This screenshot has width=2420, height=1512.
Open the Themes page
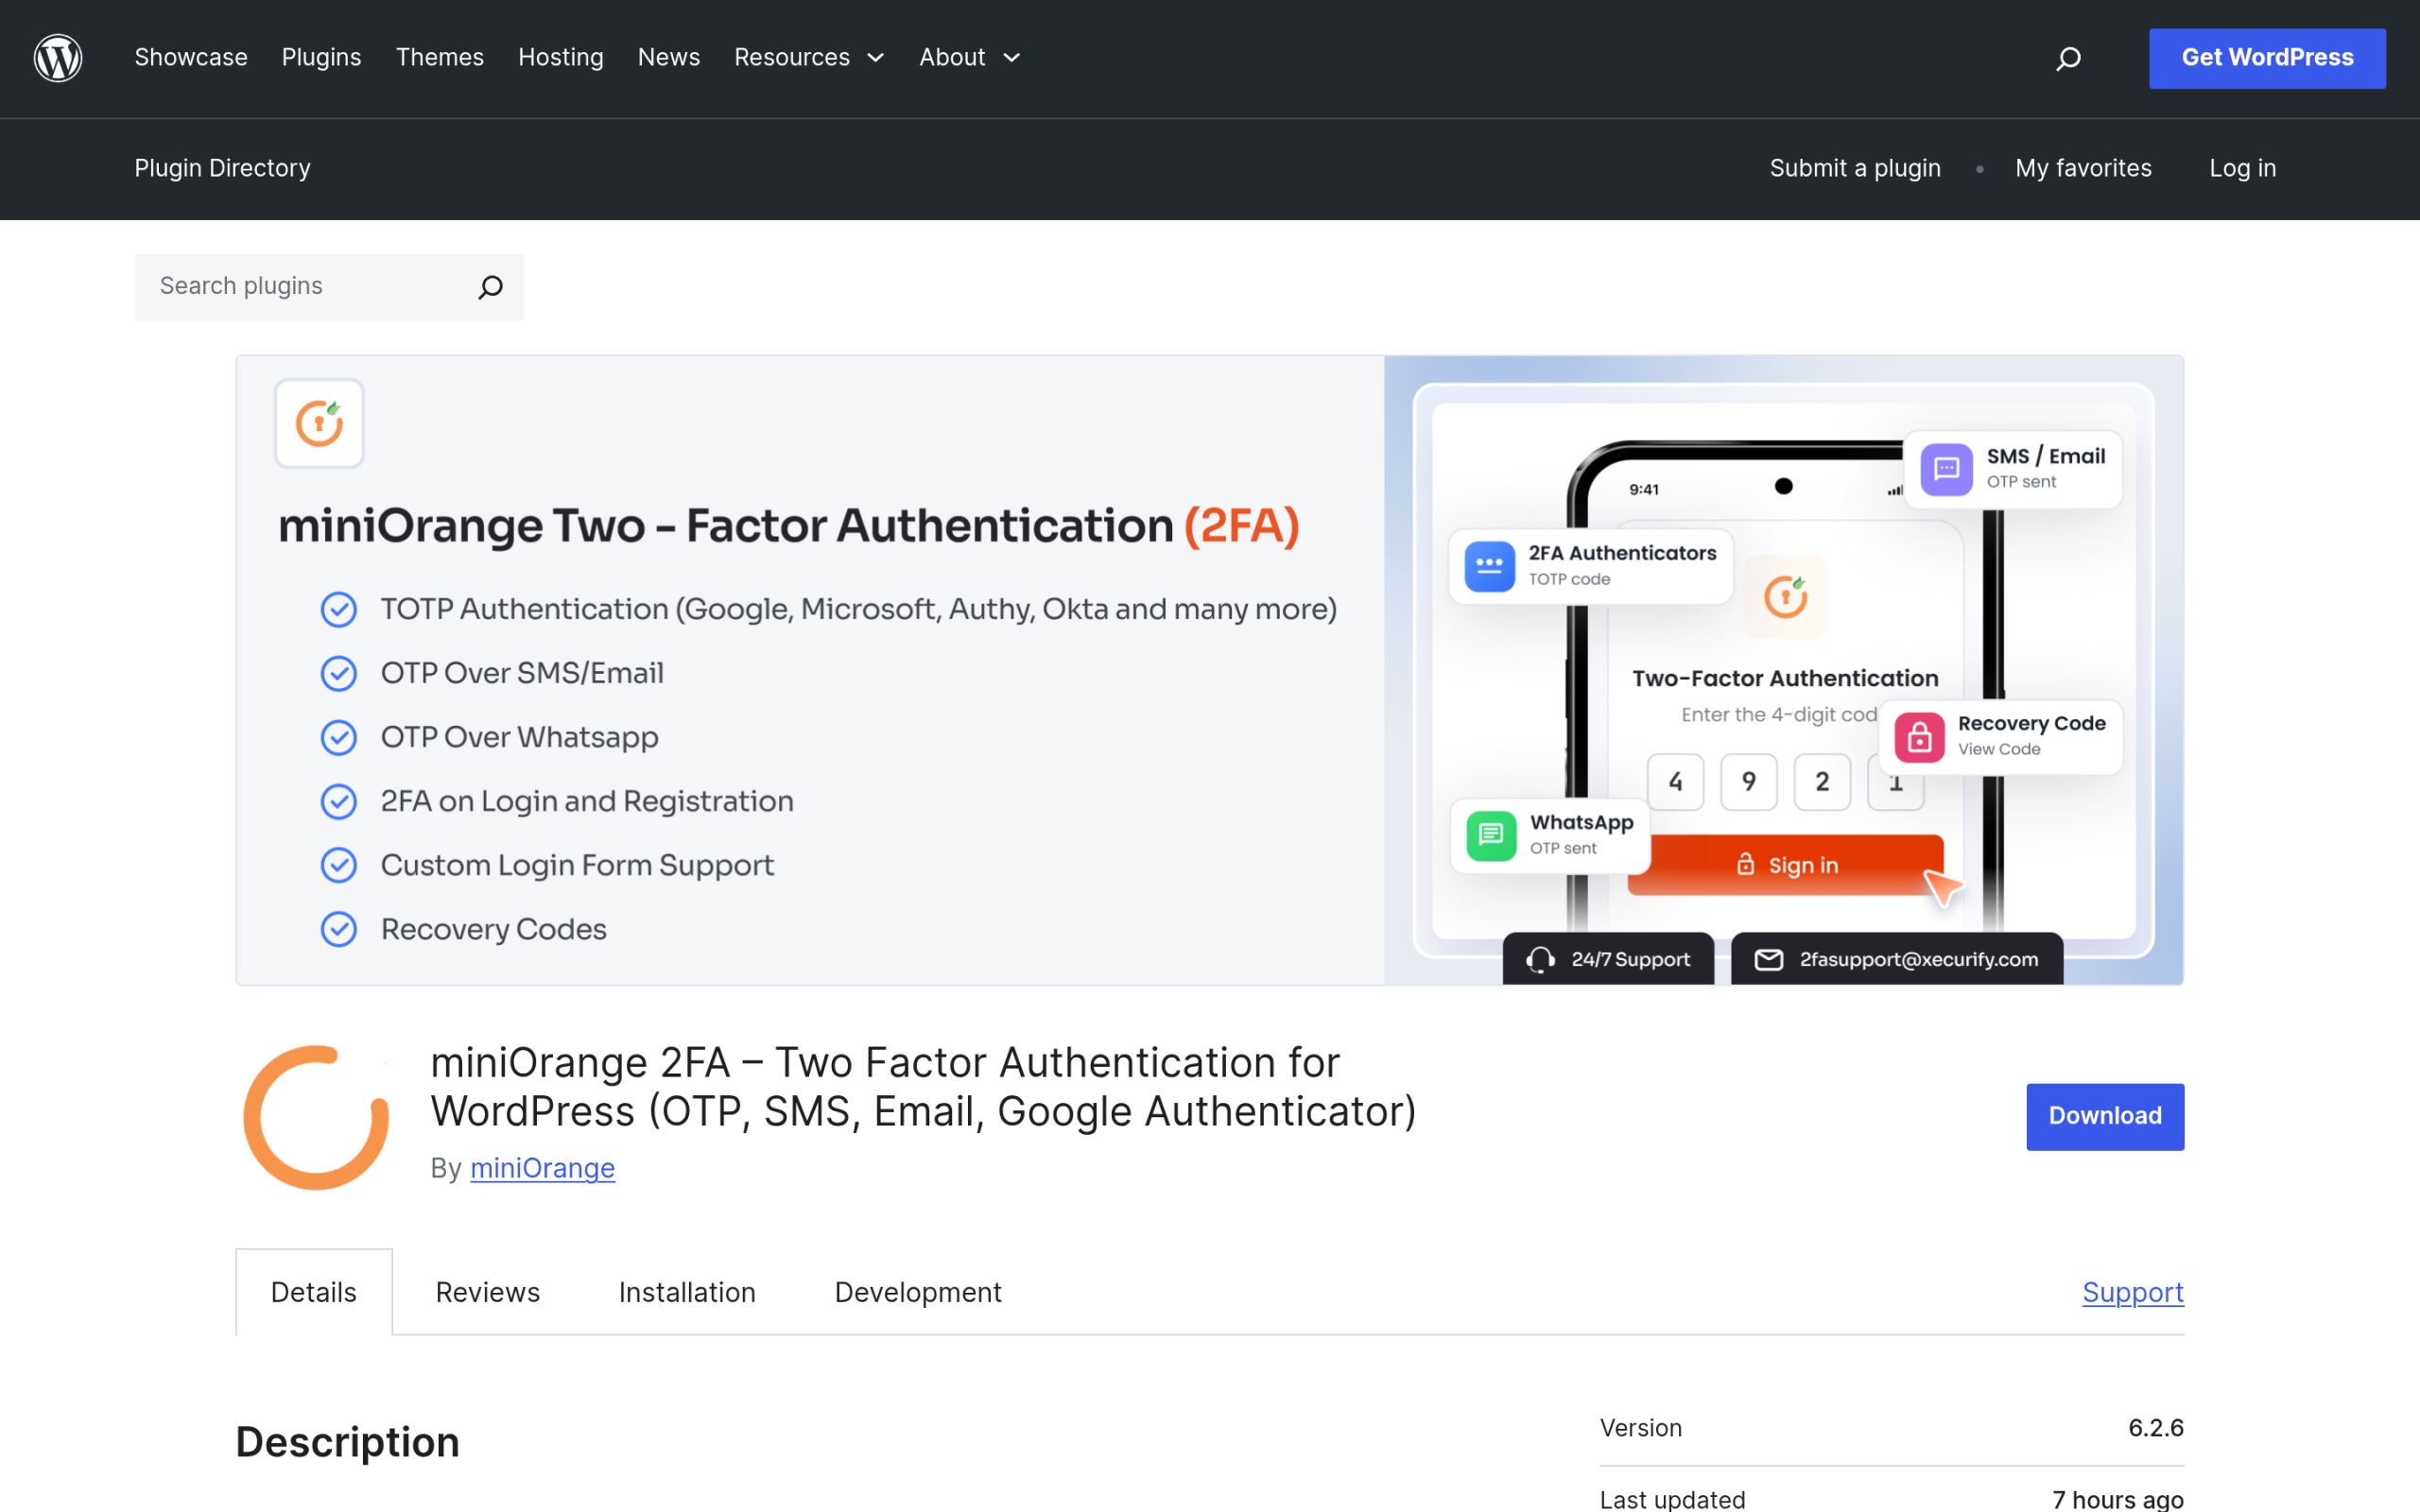(x=439, y=58)
